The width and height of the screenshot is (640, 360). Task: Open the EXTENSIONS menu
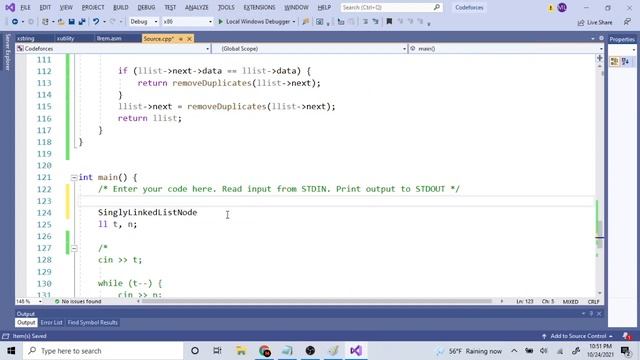point(259,7)
